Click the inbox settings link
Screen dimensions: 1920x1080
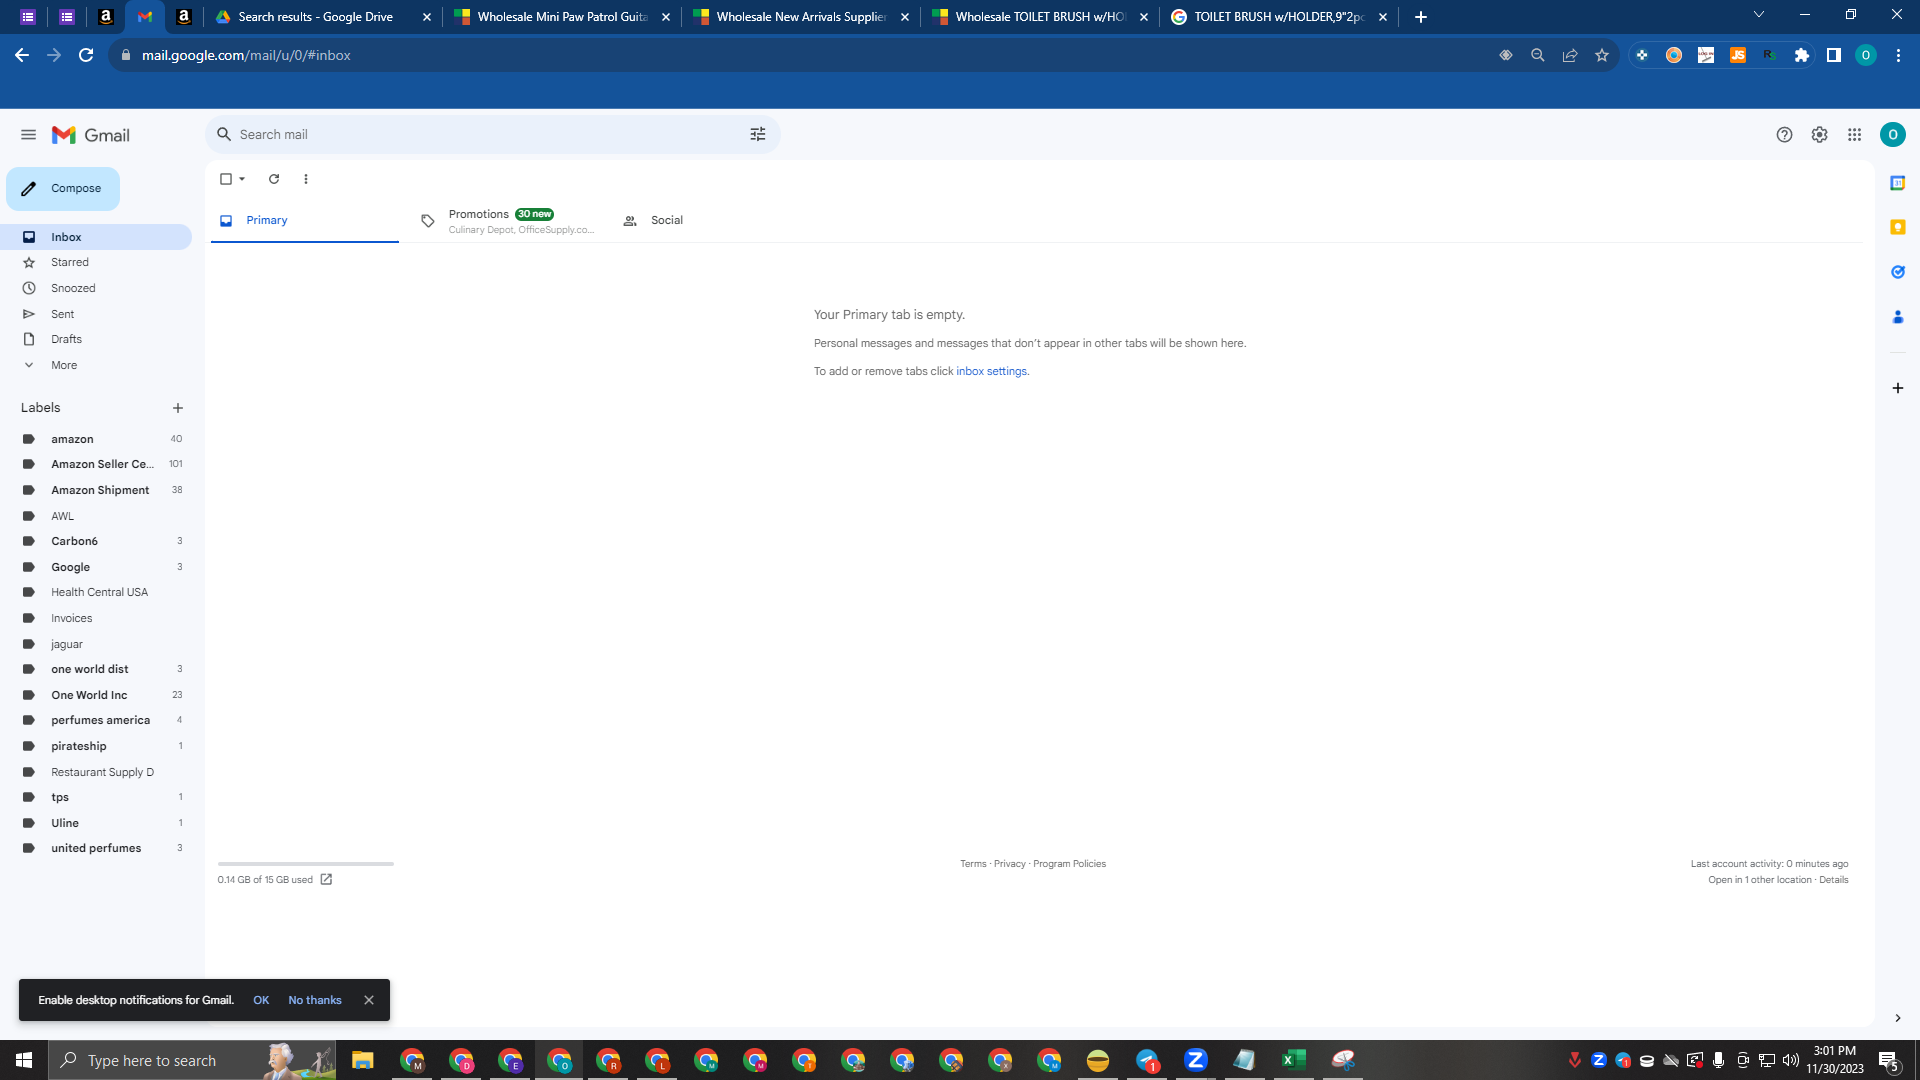(x=991, y=371)
